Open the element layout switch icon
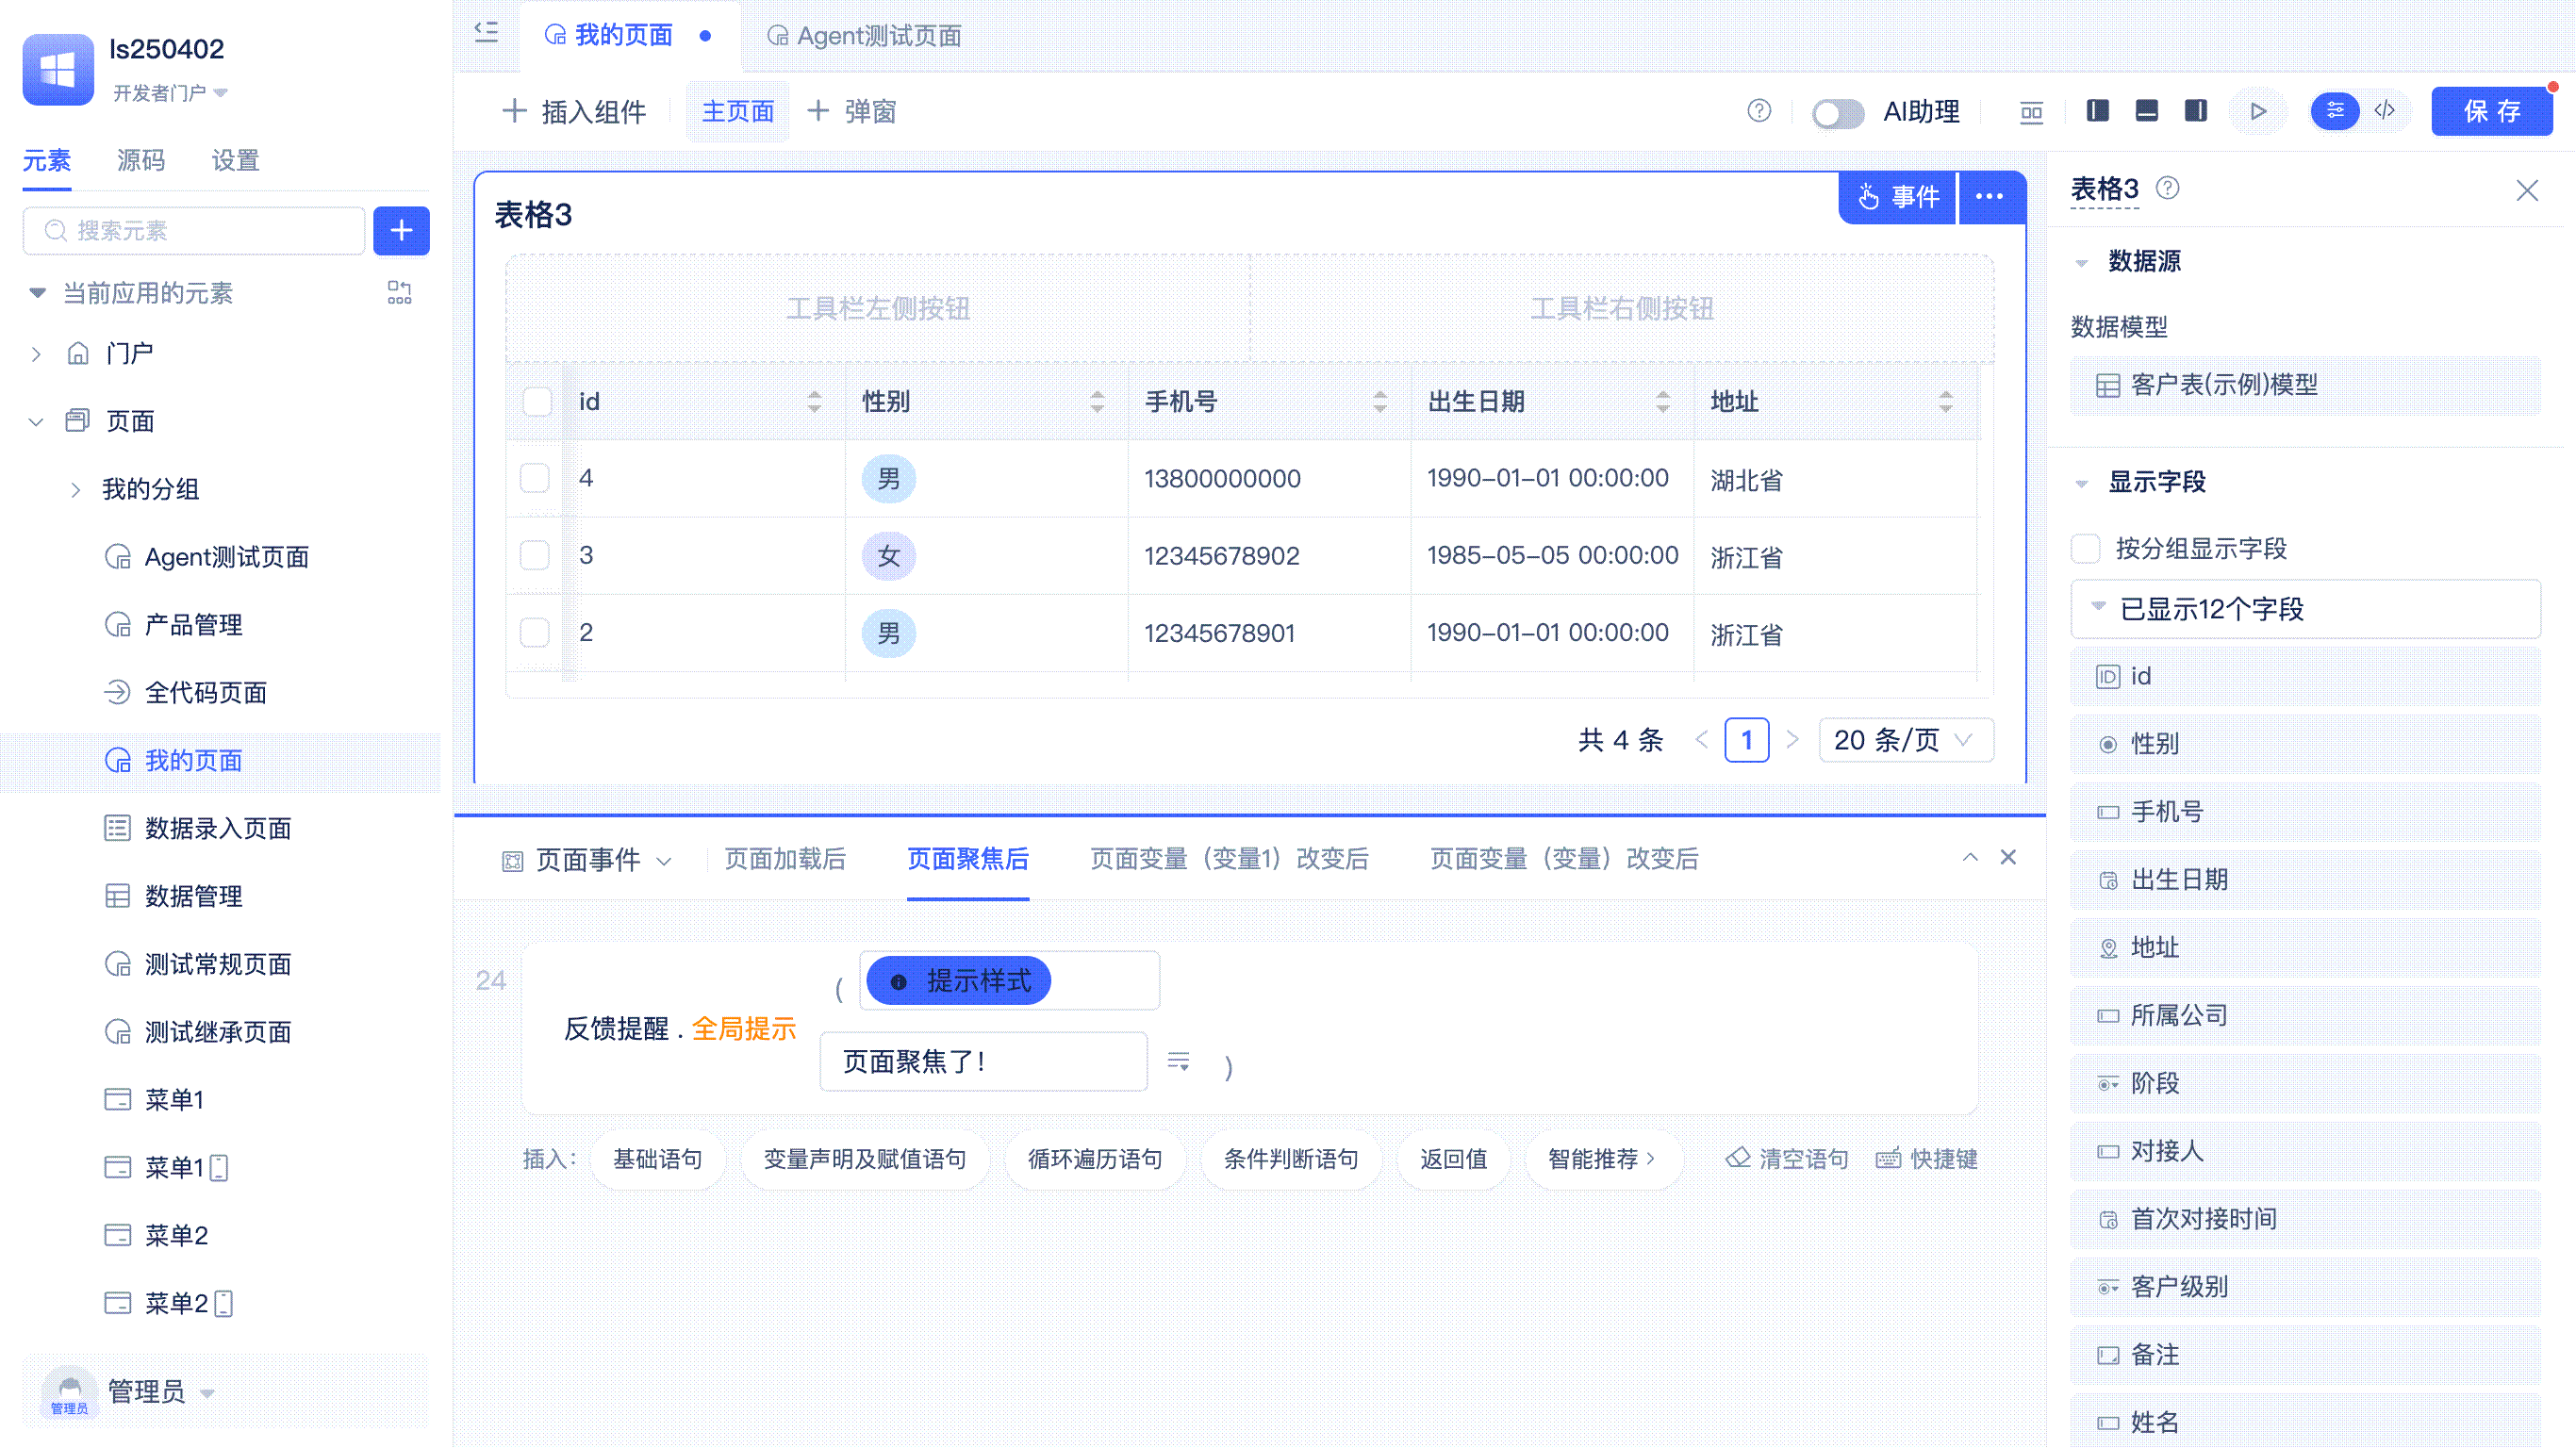Screen dimensions: 2576x1448 pyautogui.click(x=399, y=292)
